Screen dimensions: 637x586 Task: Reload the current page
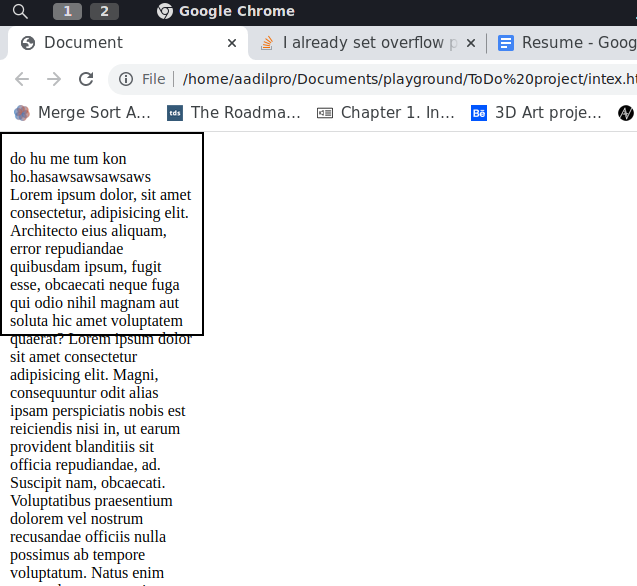coord(86,79)
